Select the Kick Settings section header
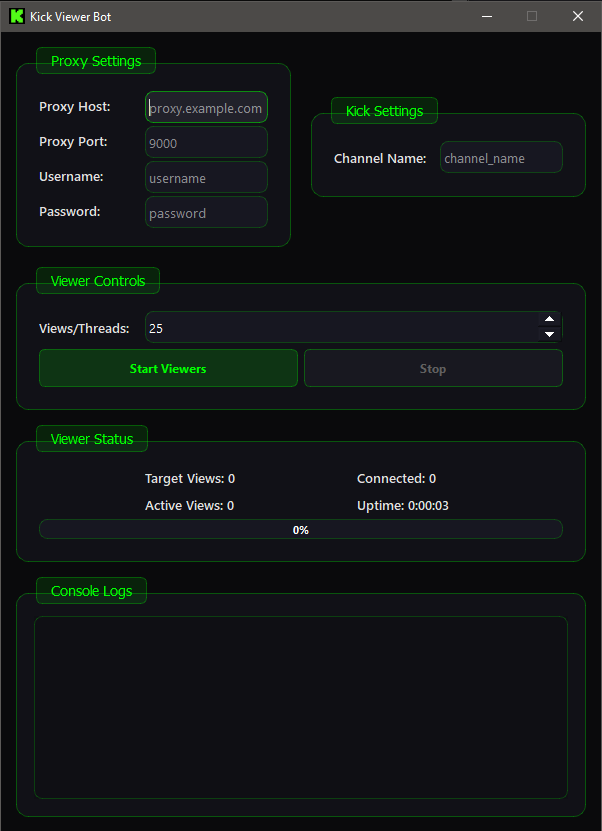Screen dimensions: 602x831 pos(384,110)
